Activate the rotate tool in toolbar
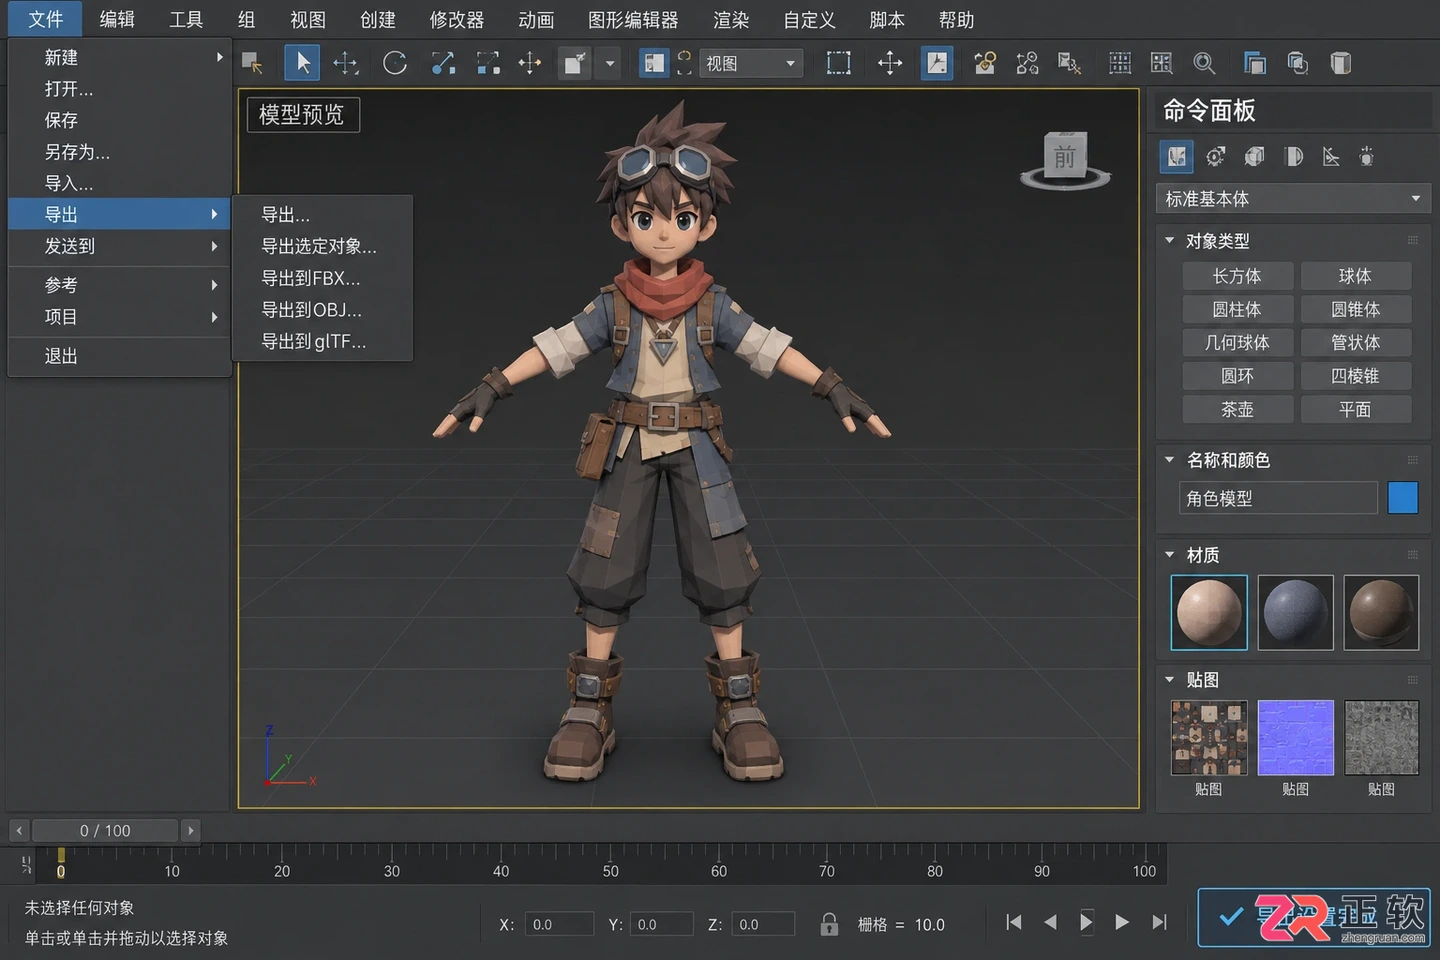Image resolution: width=1440 pixels, height=960 pixels. pyautogui.click(x=395, y=63)
